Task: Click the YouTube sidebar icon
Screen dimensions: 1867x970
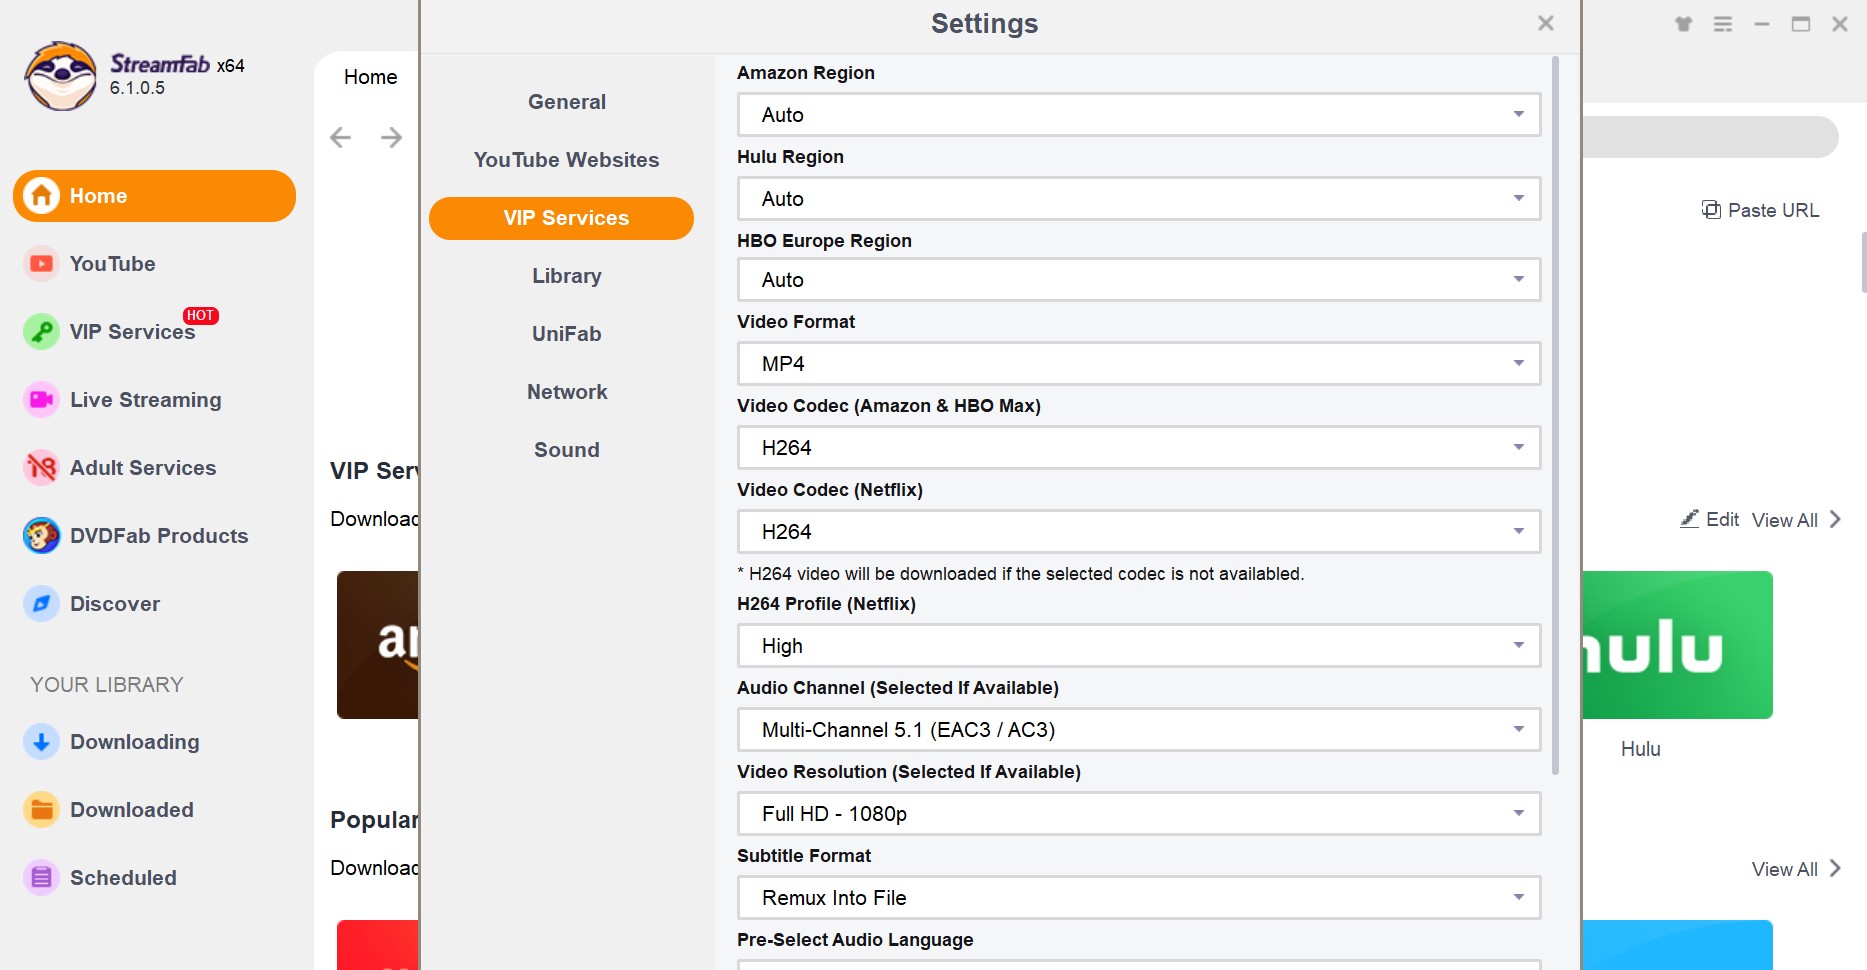Action: pos(41,264)
